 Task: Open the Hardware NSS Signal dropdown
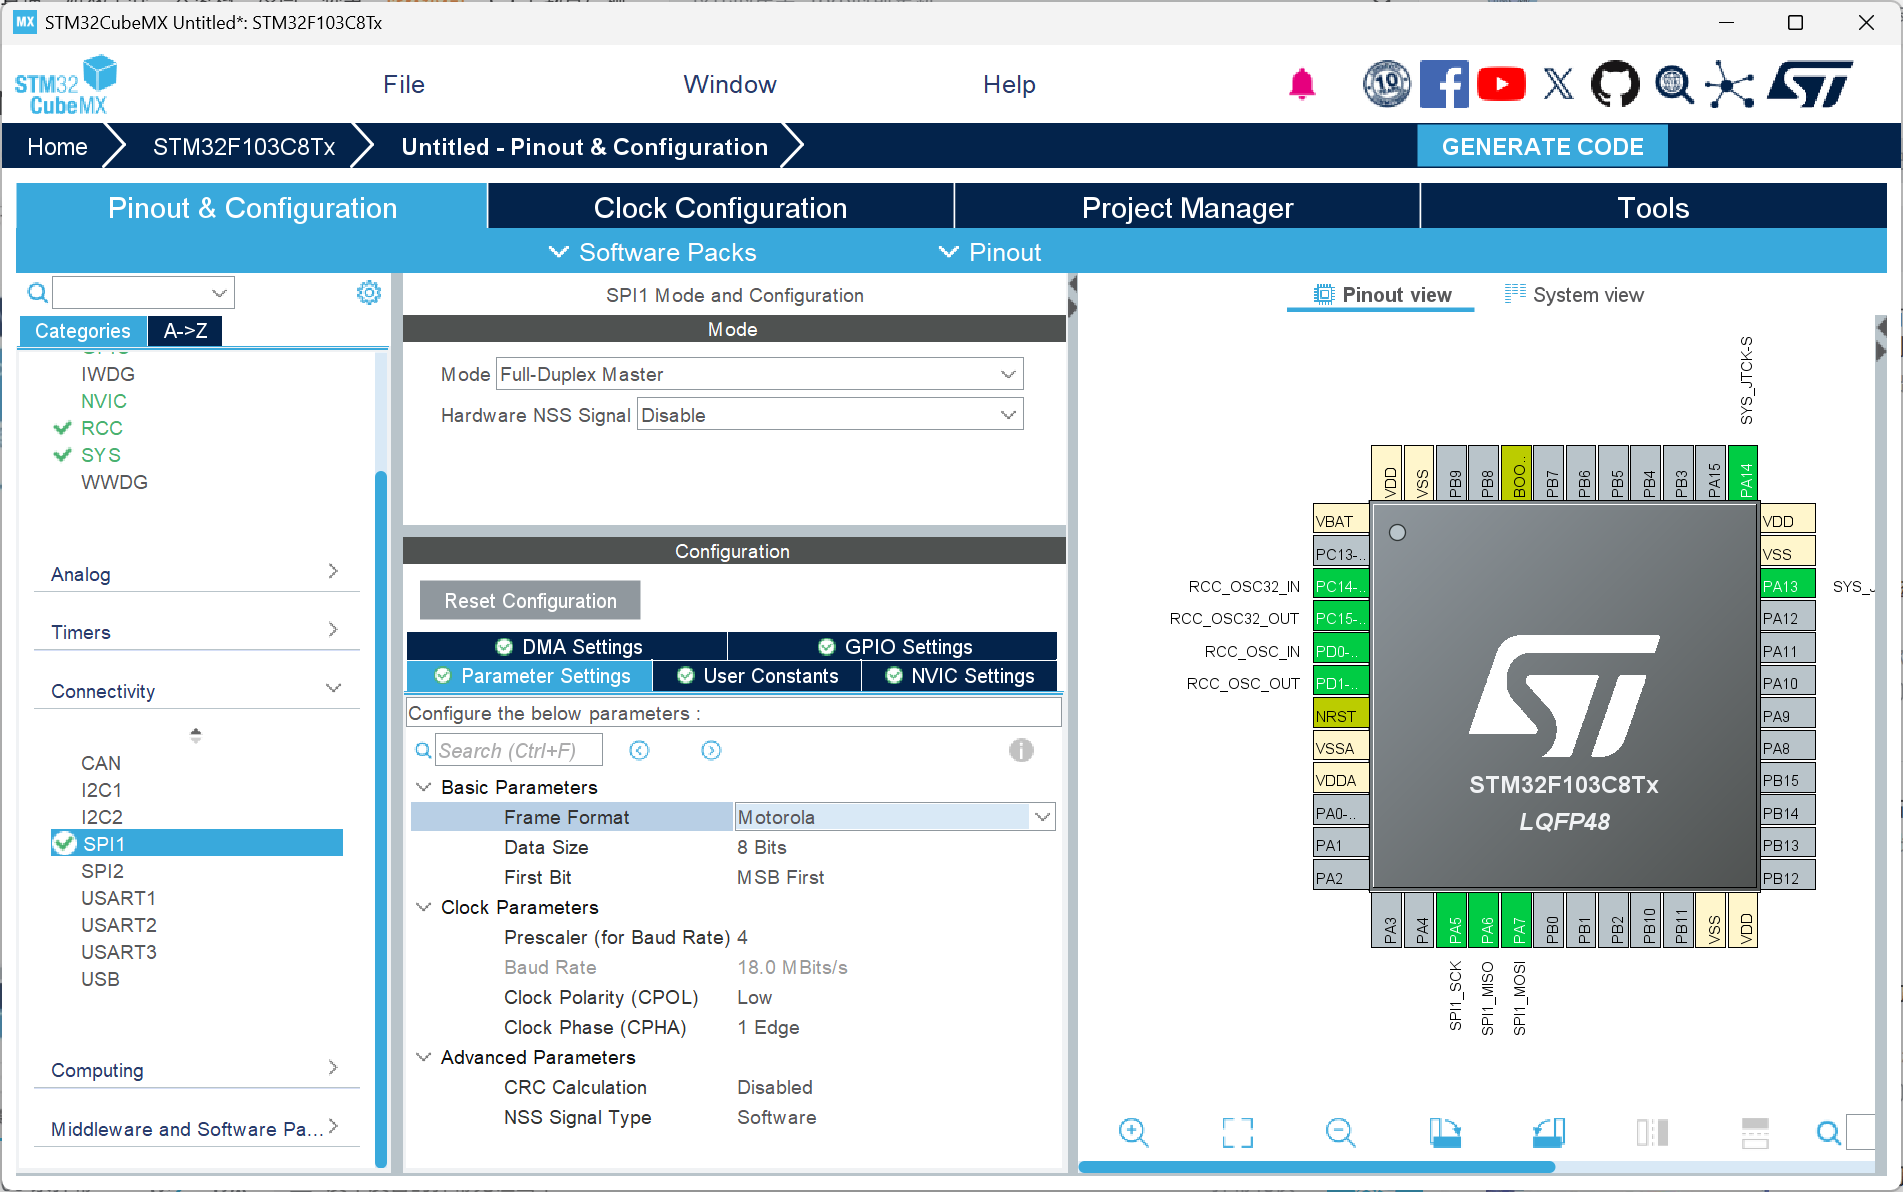point(829,415)
